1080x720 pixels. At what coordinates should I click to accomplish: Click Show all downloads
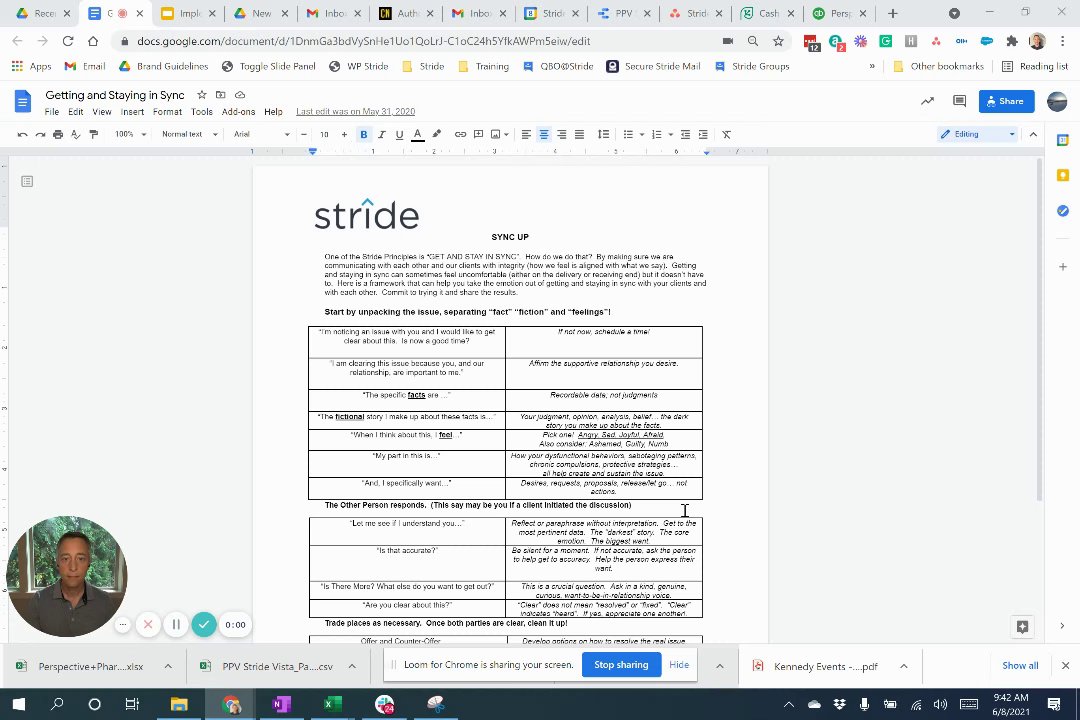1020,666
